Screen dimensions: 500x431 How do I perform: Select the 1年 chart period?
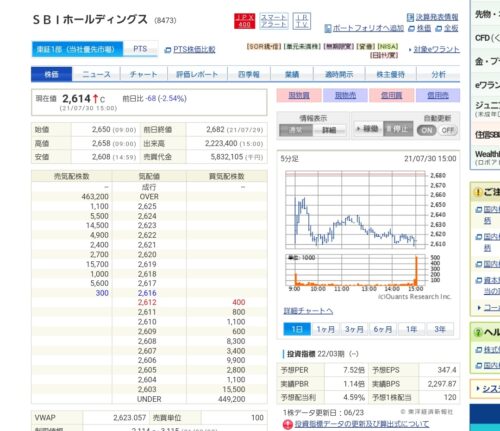(411, 329)
